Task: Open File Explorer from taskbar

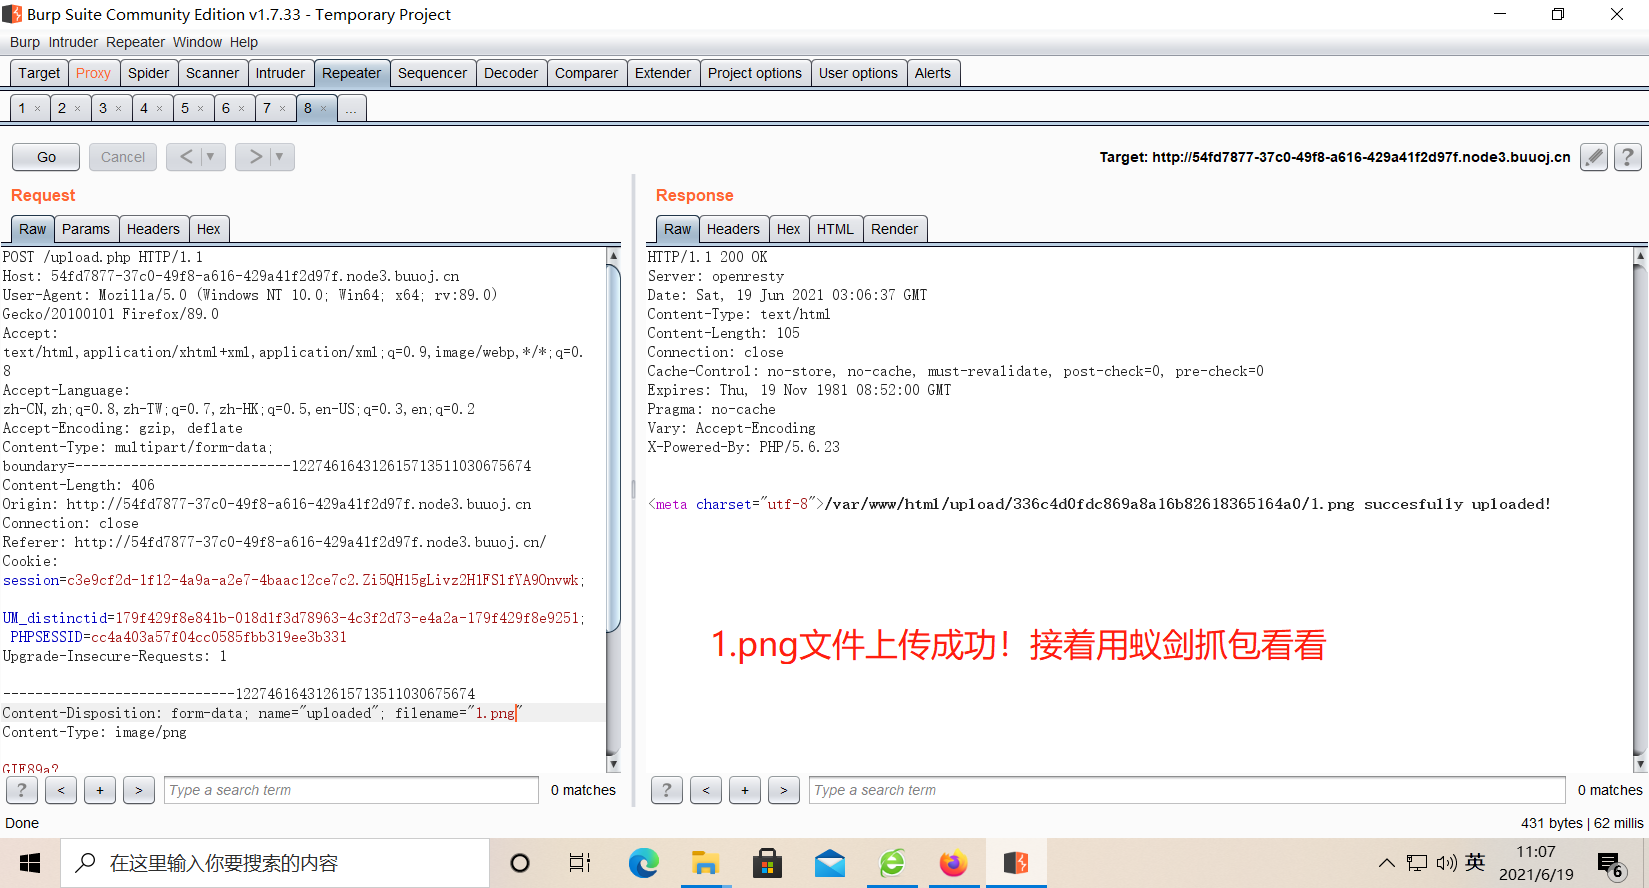Action: pyautogui.click(x=705, y=863)
